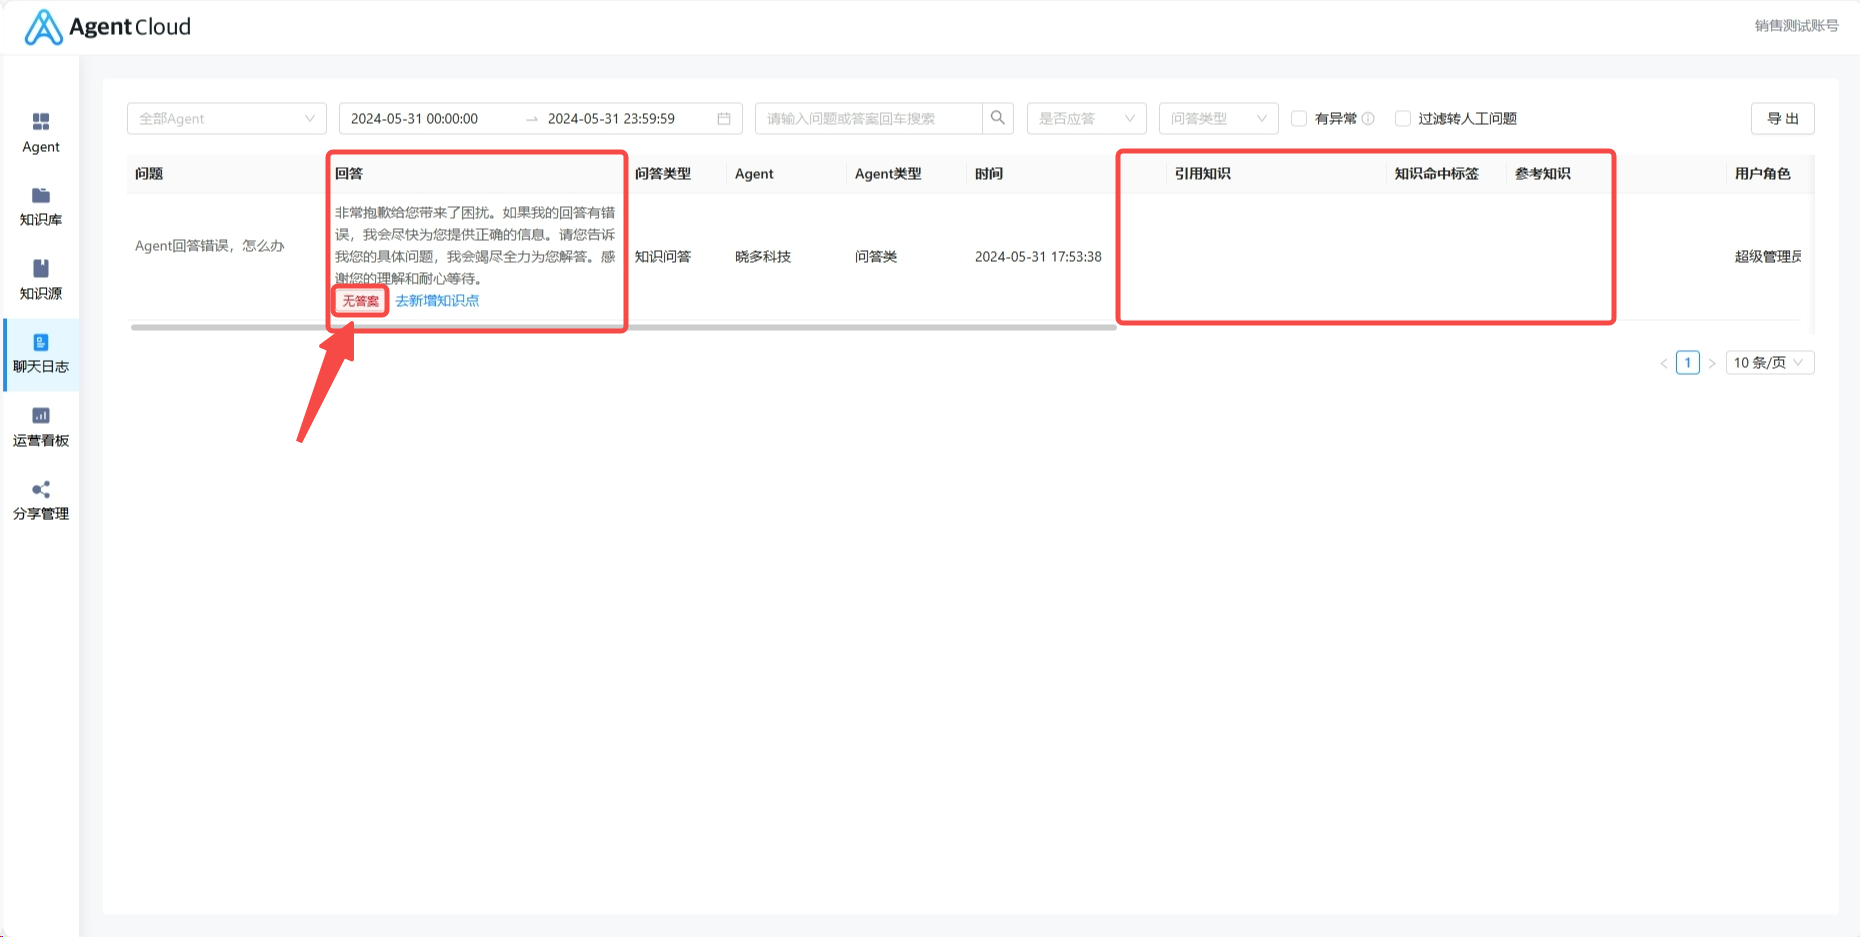Viewport: 1860px width, 937px height.
Task: Click the calendar icon in date range
Action: click(x=724, y=118)
